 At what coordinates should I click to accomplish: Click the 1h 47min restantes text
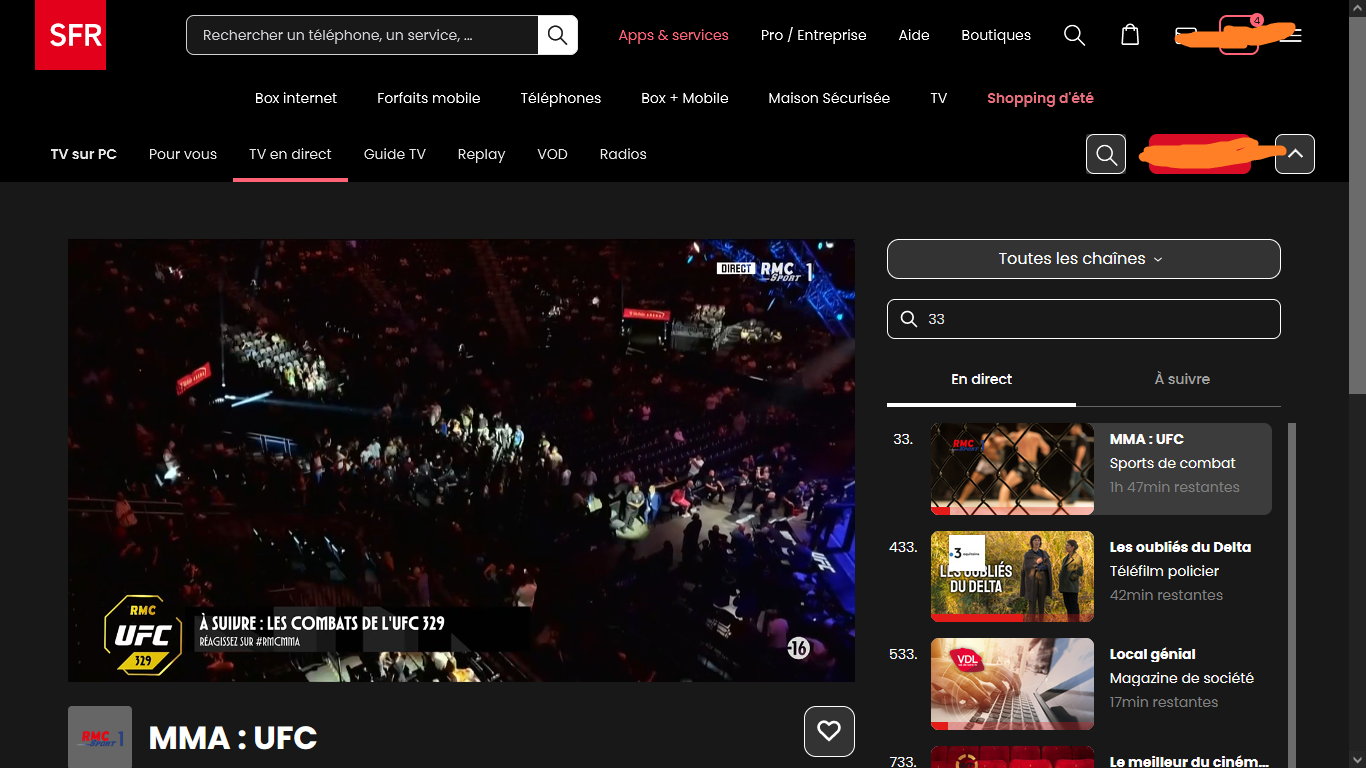pos(1175,487)
